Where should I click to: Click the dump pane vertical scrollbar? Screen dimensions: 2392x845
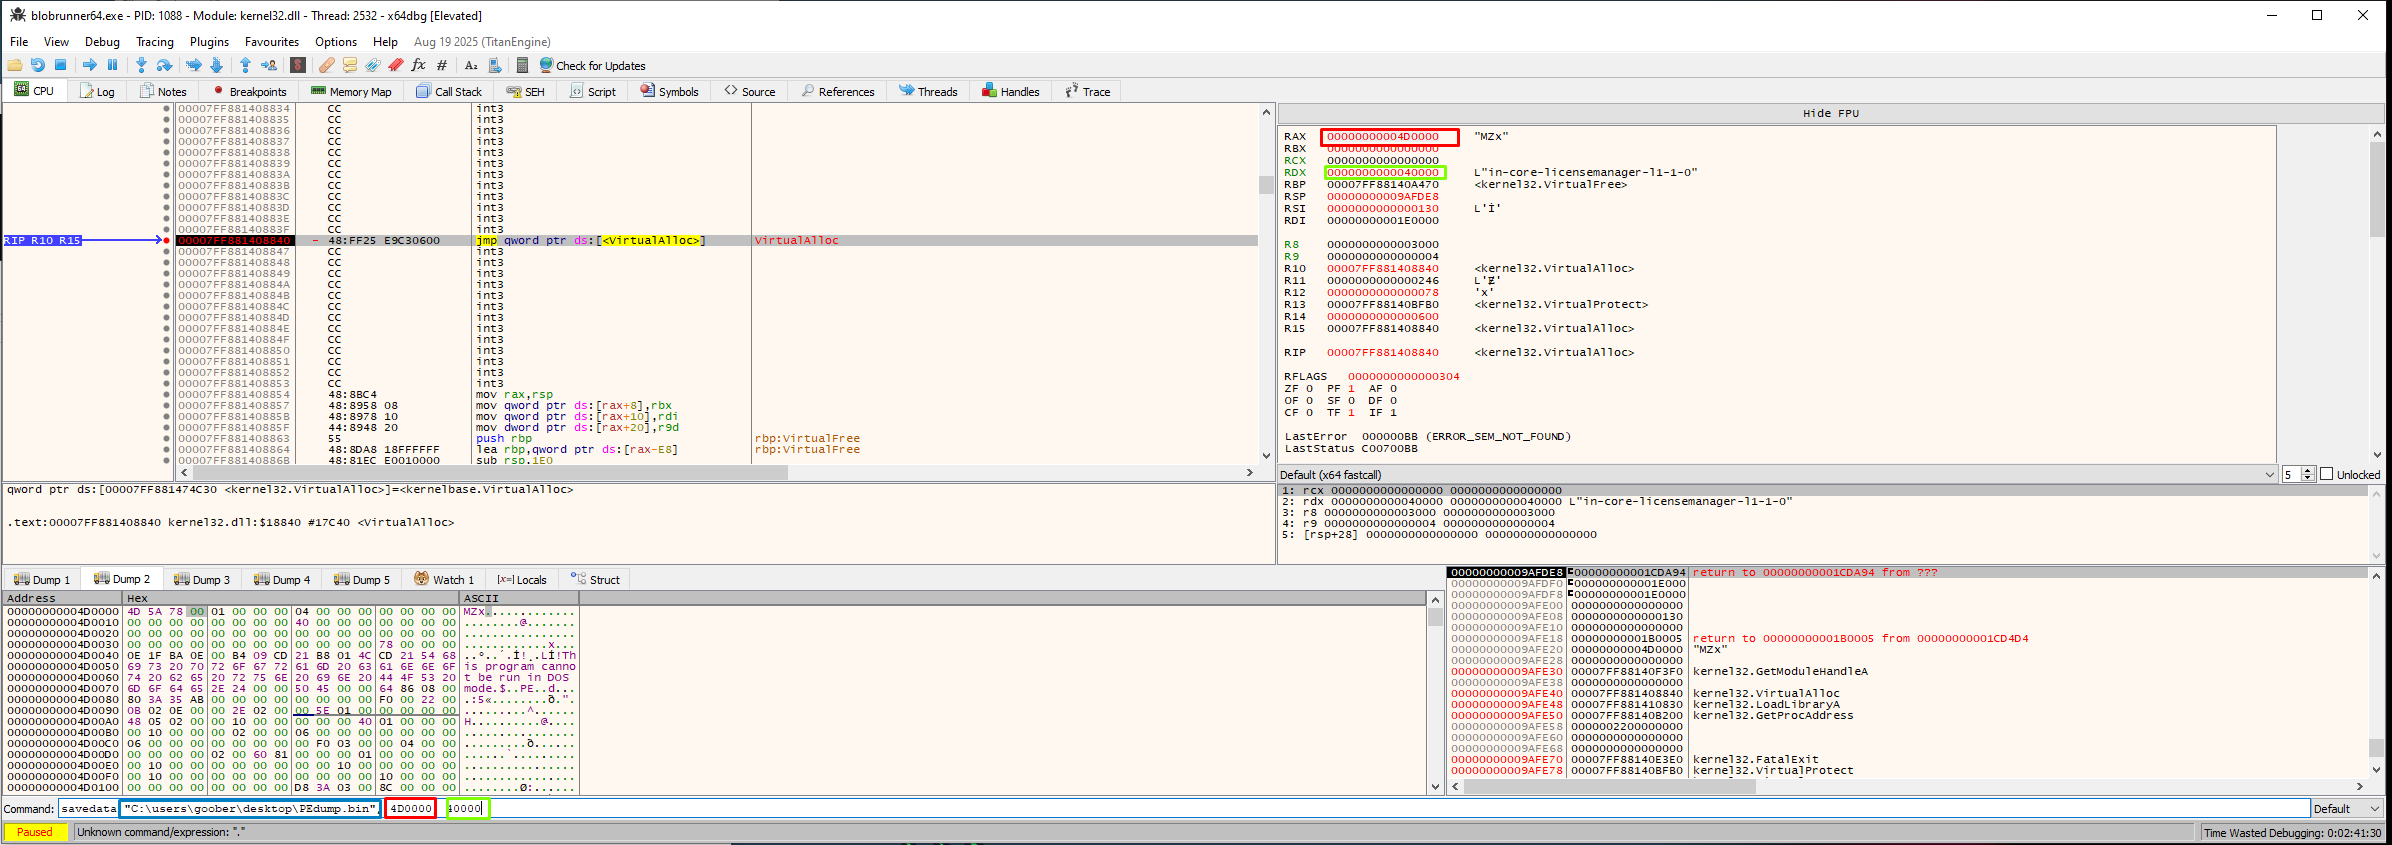1435,693
